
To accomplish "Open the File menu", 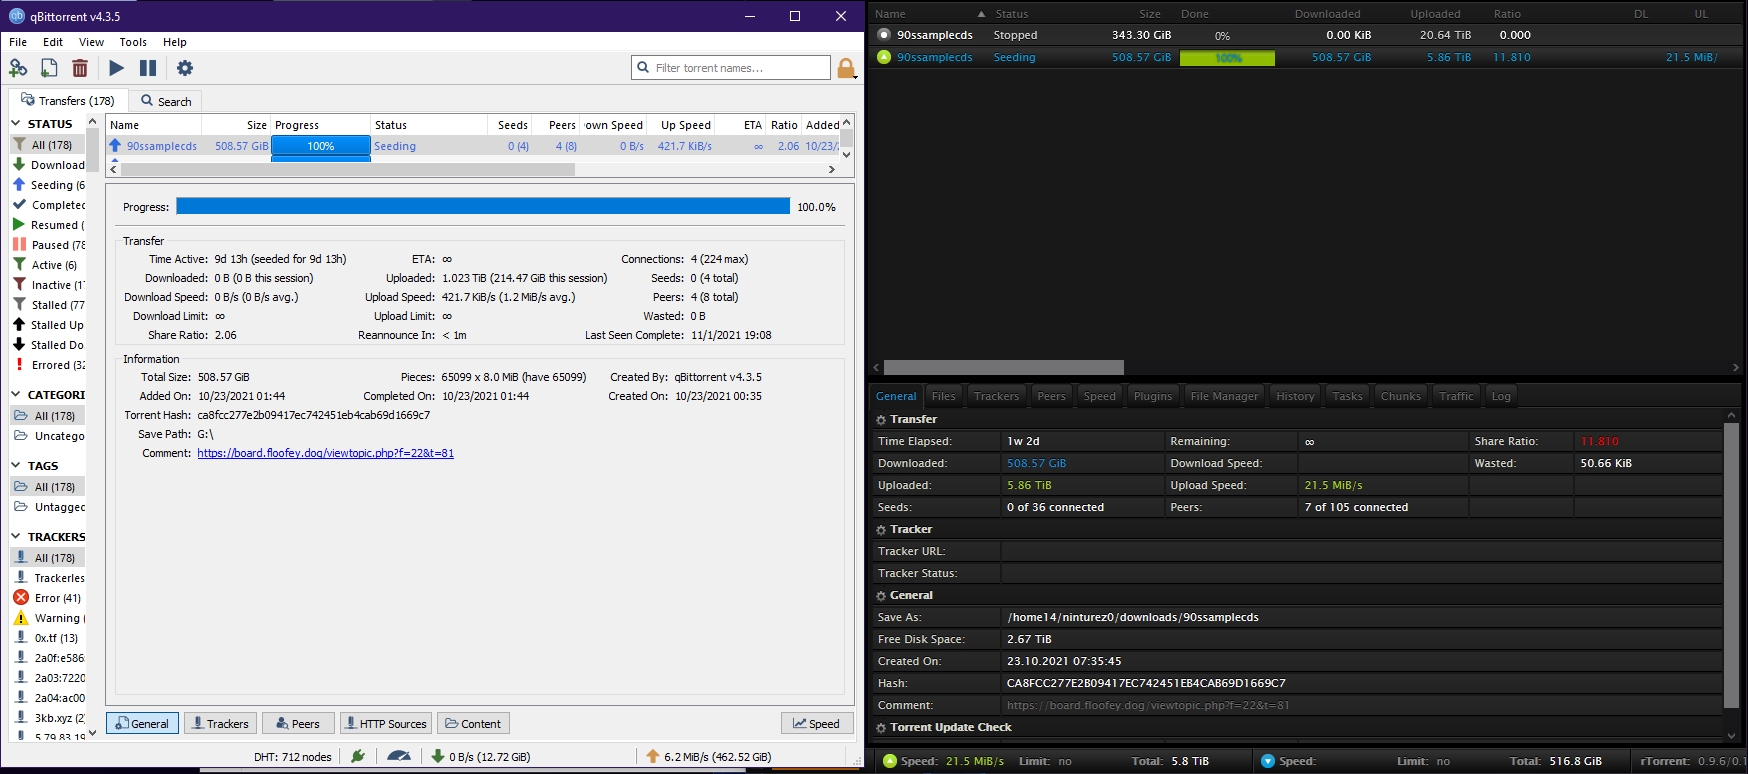I will coord(18,42).
